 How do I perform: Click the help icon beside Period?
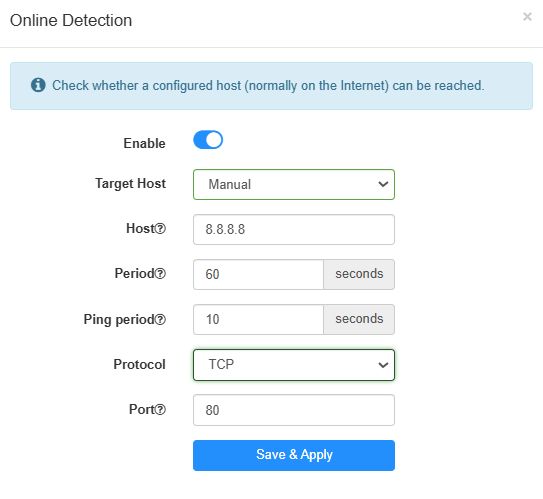pos(160,274)
